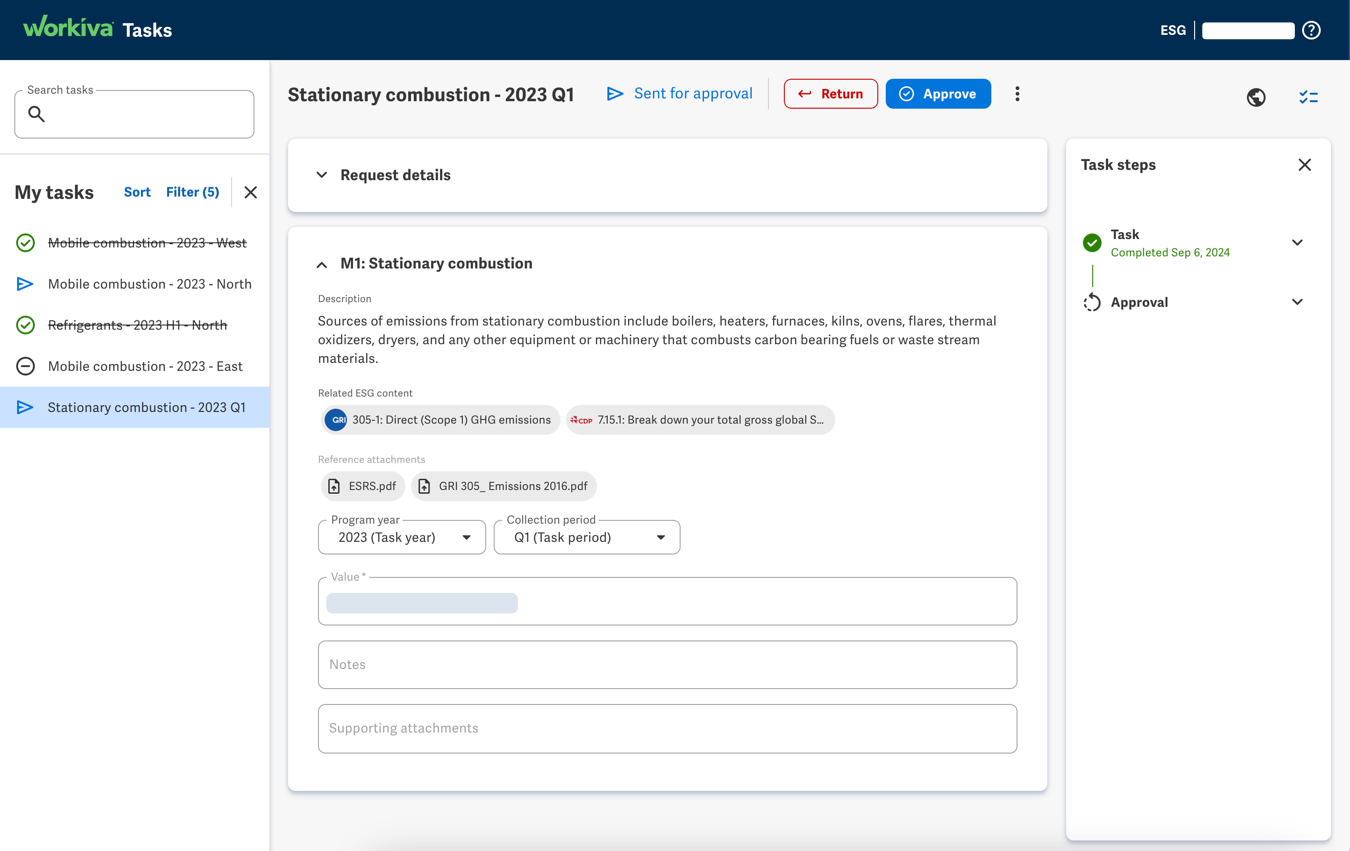1350x851 pixels.
Task: Click the globe icon in header
Action: (1256, 97)
